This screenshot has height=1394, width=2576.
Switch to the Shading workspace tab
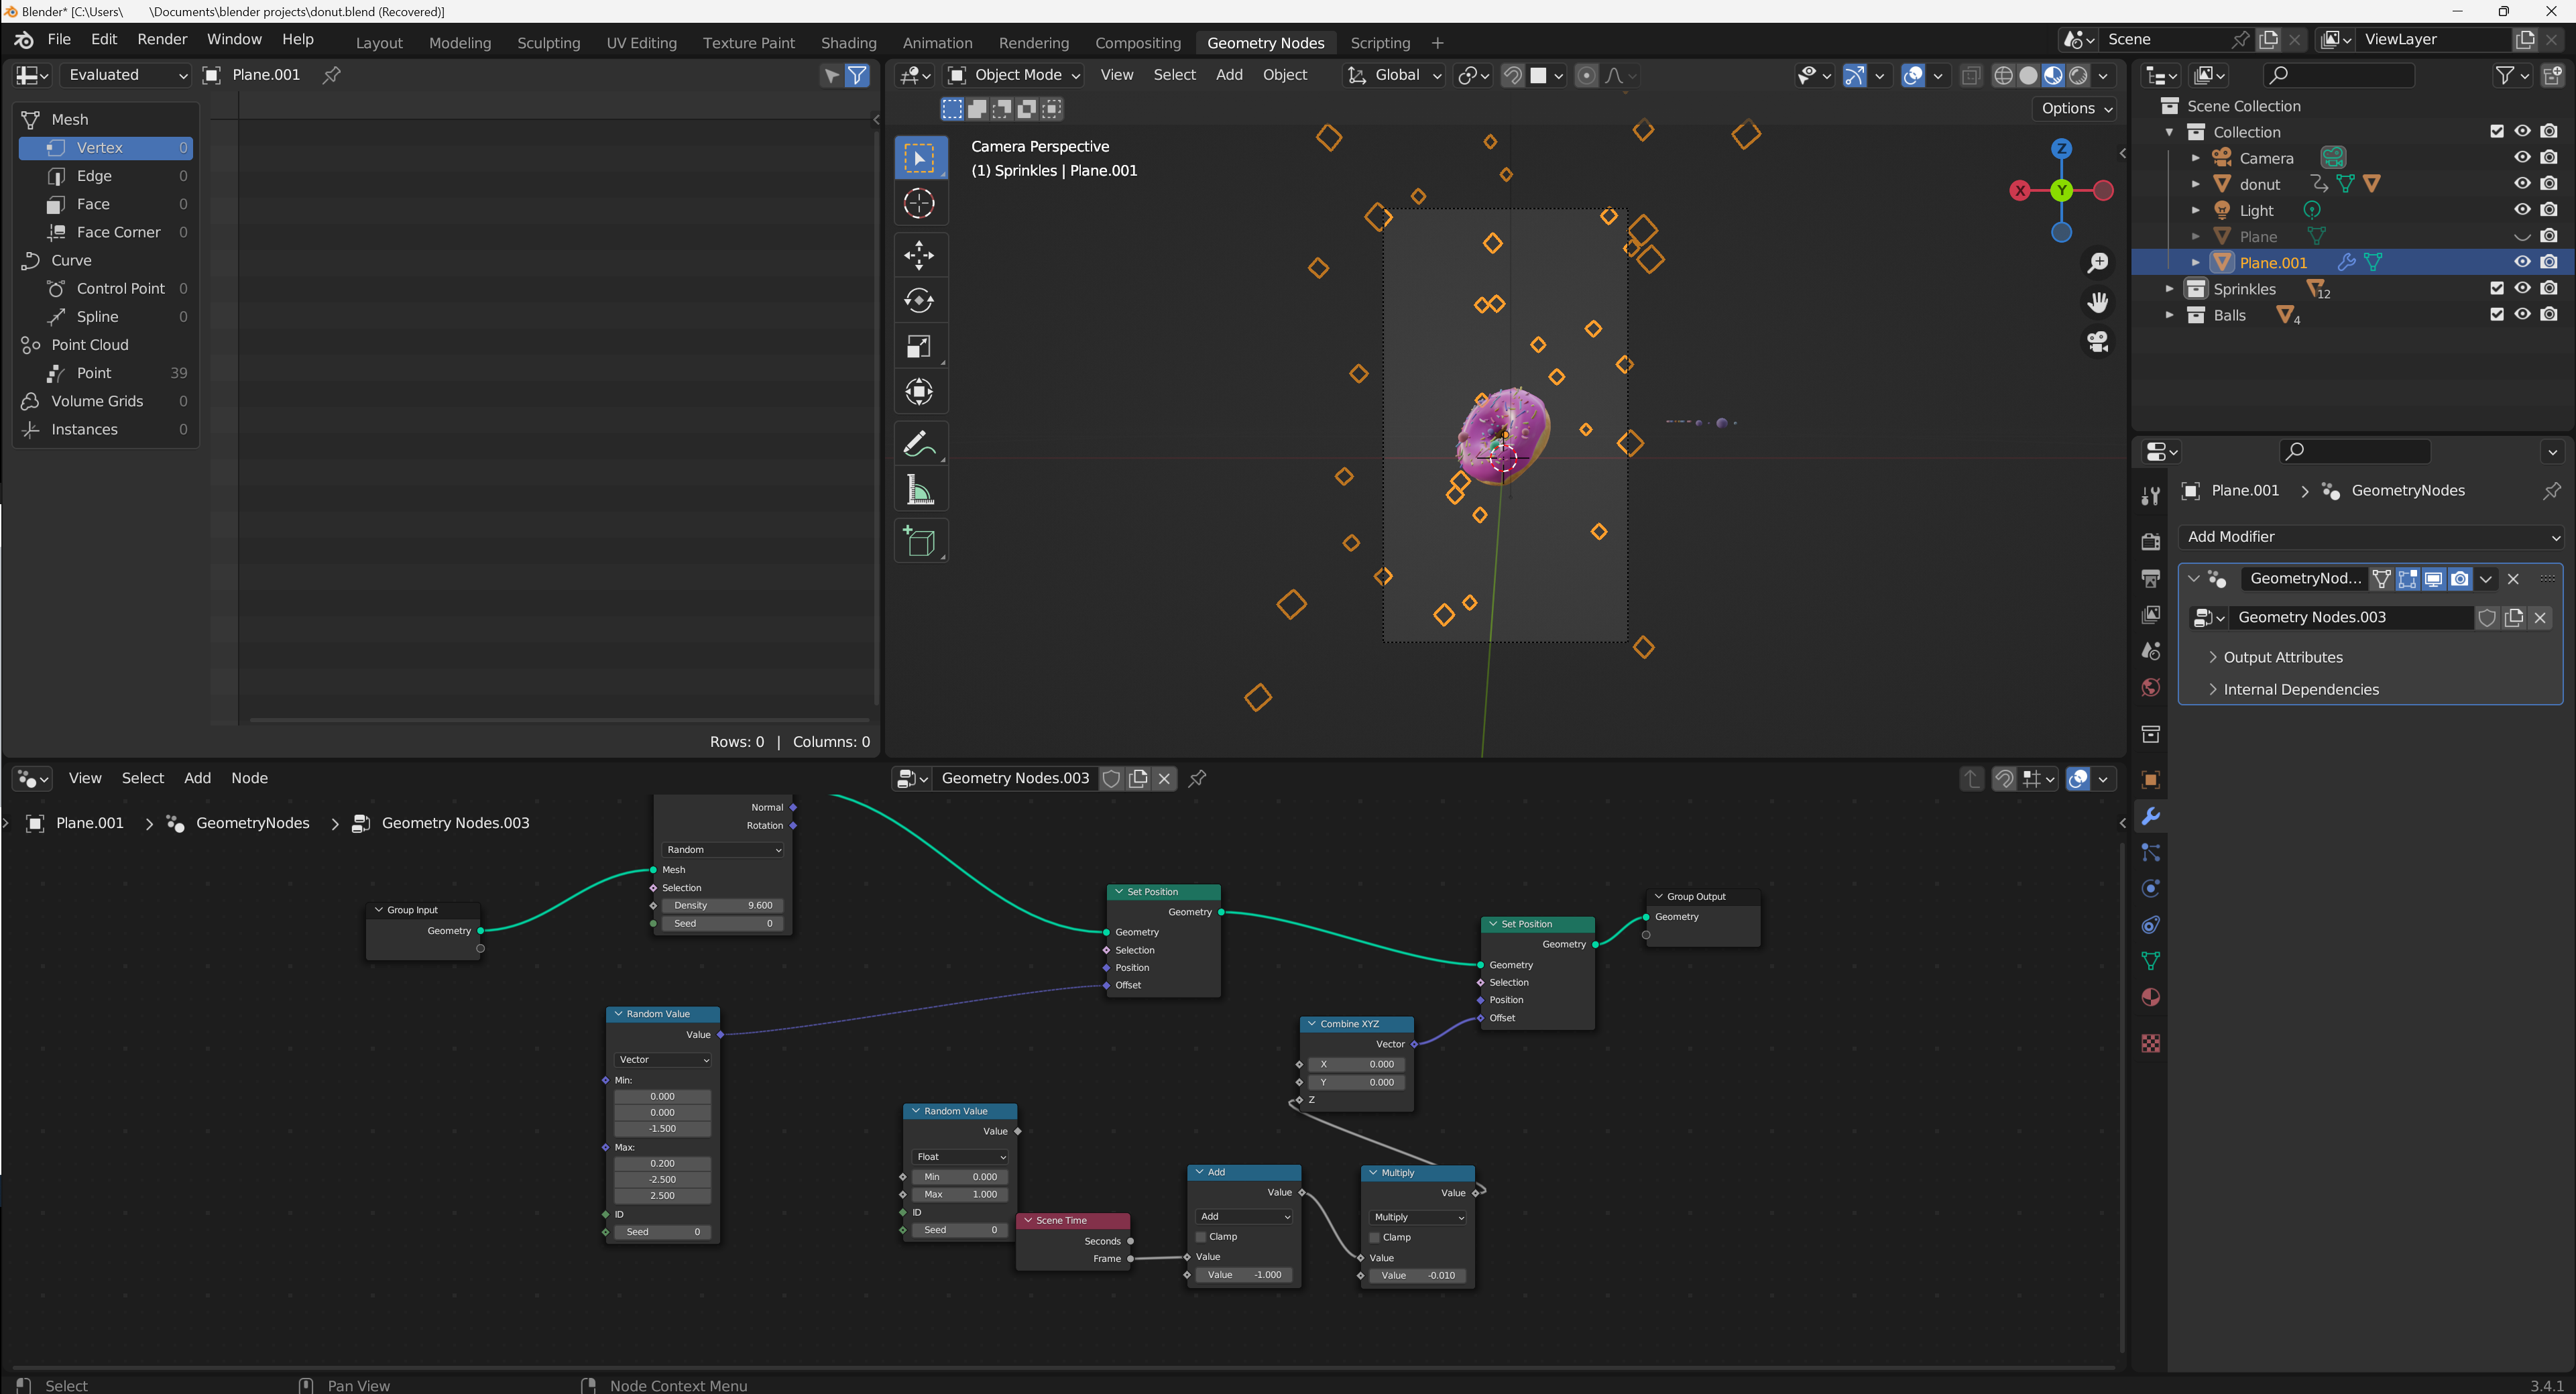tap(848, 43)
